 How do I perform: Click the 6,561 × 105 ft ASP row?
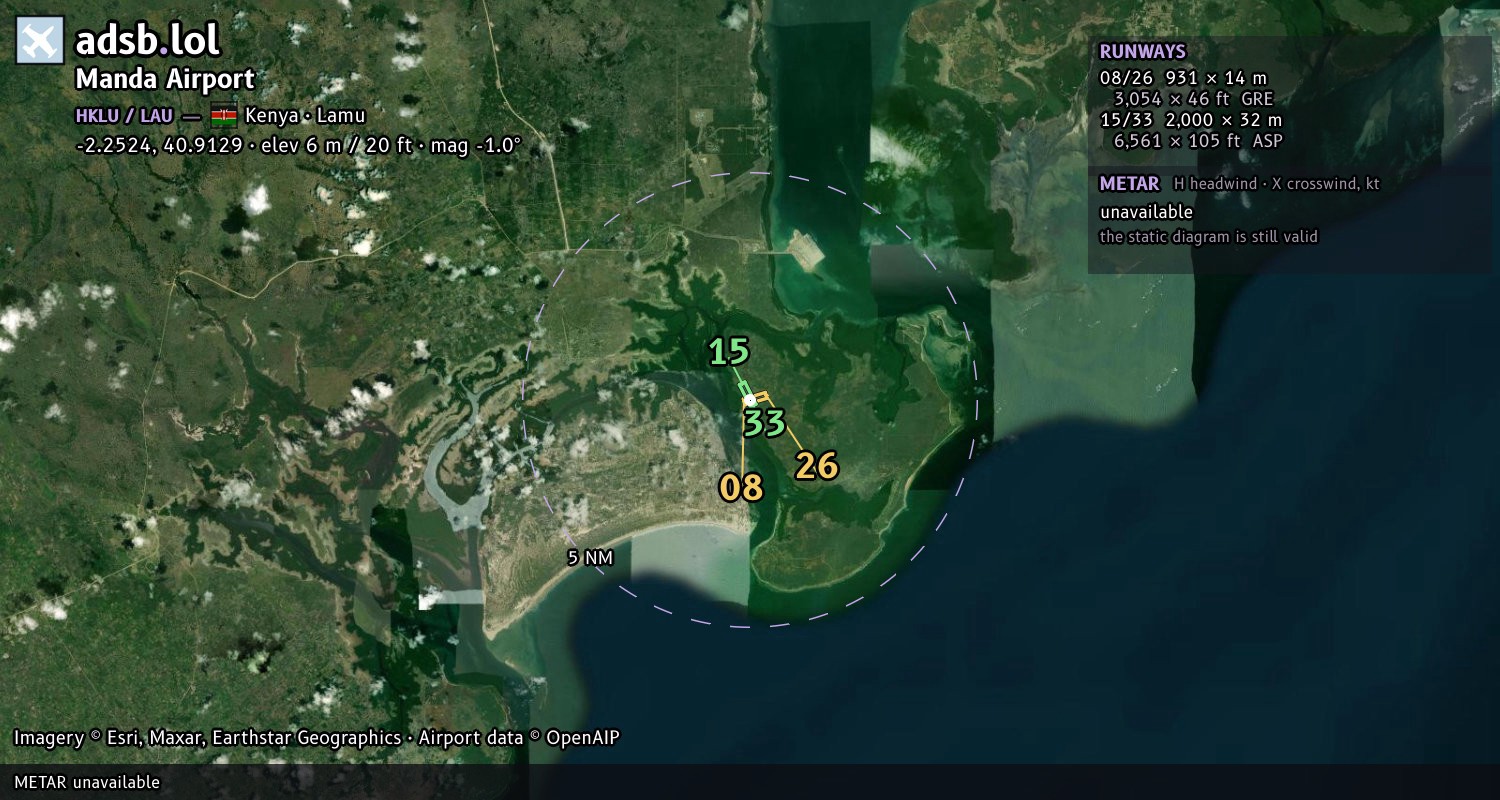tap(1198, 141)
